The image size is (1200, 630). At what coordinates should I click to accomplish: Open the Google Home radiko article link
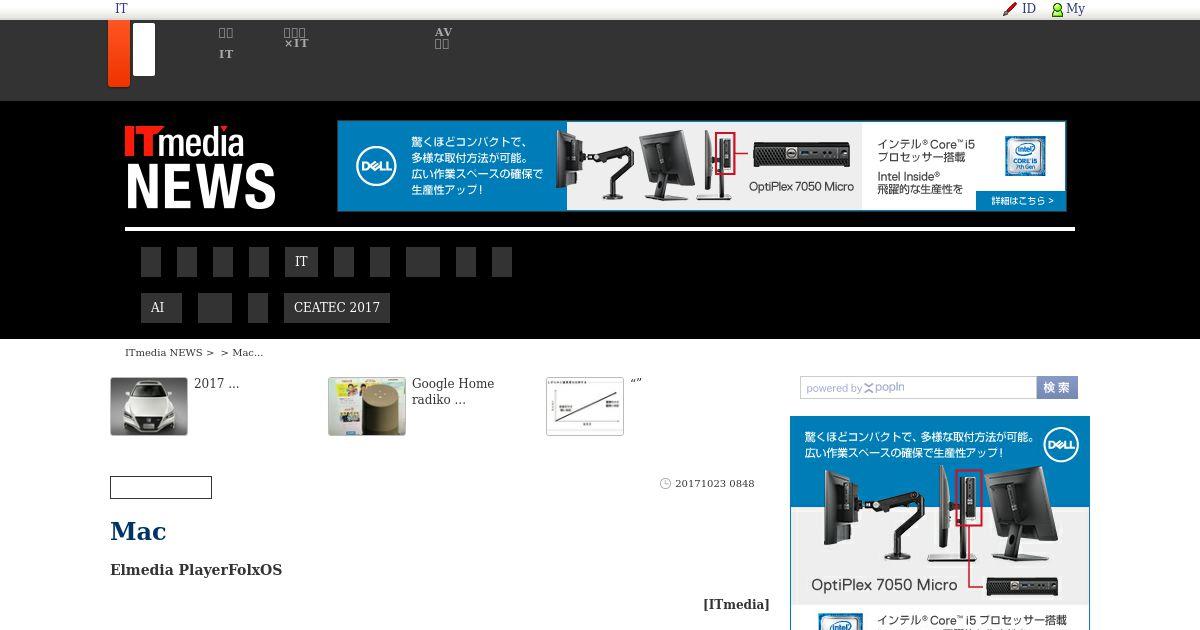453,392
